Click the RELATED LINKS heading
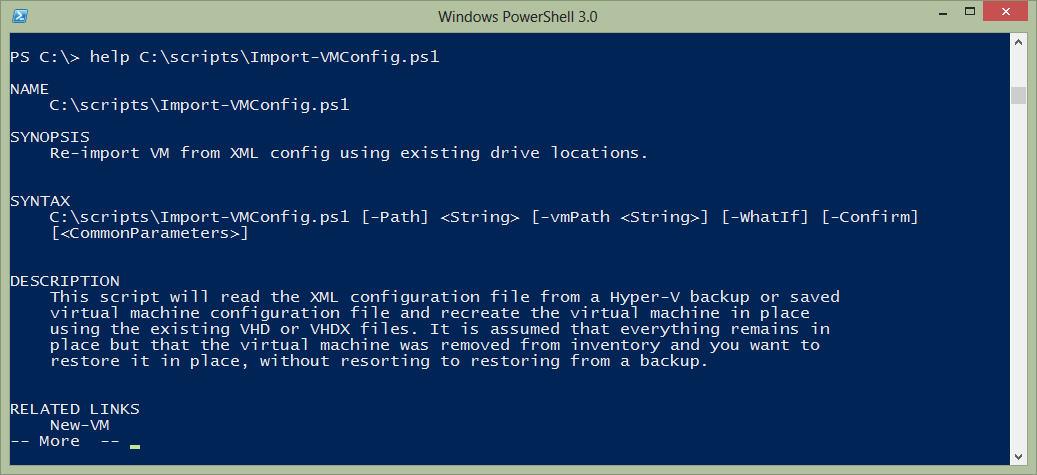 pos(75,410)
